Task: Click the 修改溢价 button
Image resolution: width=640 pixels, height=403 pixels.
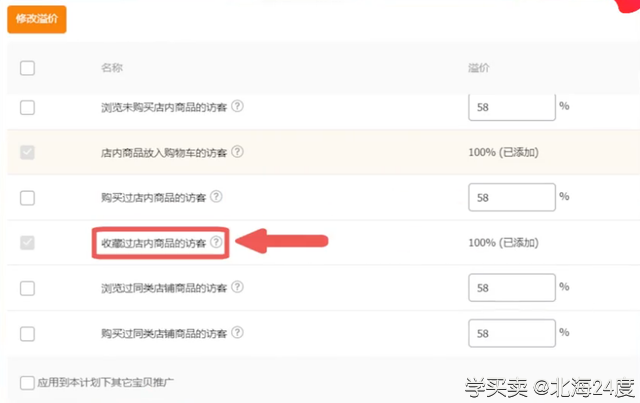Action: click(37, 19)
